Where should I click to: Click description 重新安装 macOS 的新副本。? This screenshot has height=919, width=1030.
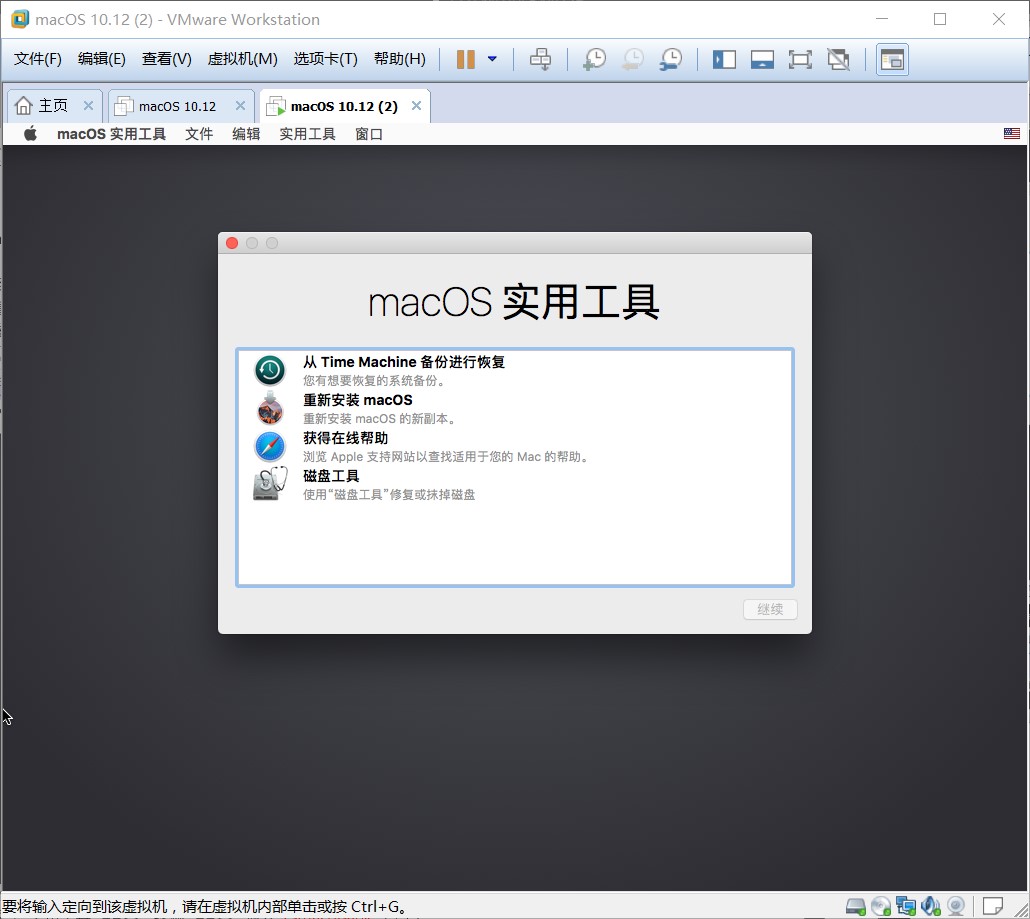(380, 418)
